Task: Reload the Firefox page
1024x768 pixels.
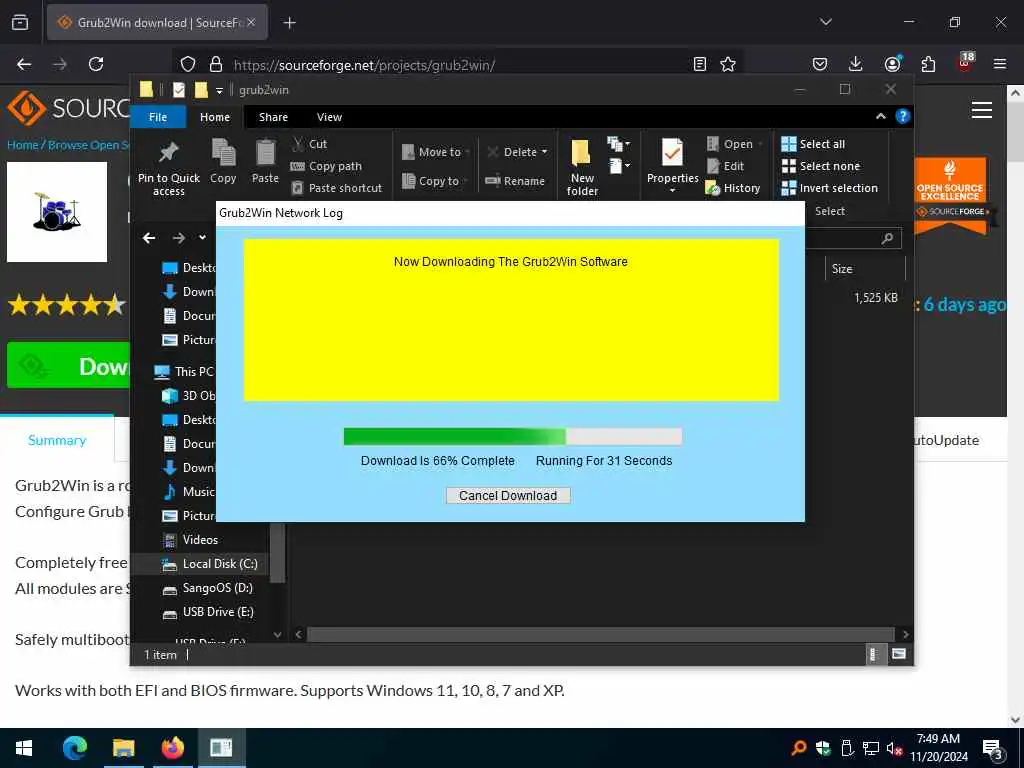Action: 96,64
